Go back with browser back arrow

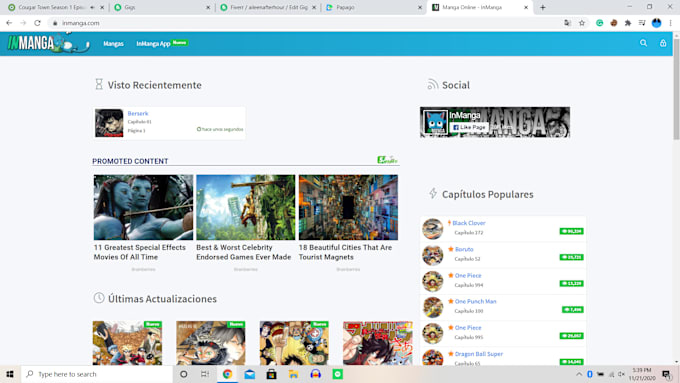click(x=9, y=23)
